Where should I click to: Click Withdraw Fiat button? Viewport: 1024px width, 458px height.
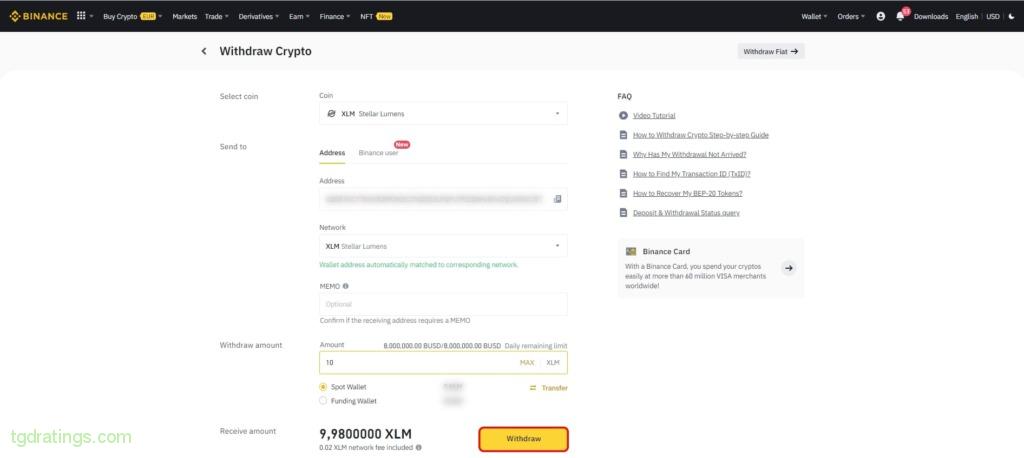[771, 51]
